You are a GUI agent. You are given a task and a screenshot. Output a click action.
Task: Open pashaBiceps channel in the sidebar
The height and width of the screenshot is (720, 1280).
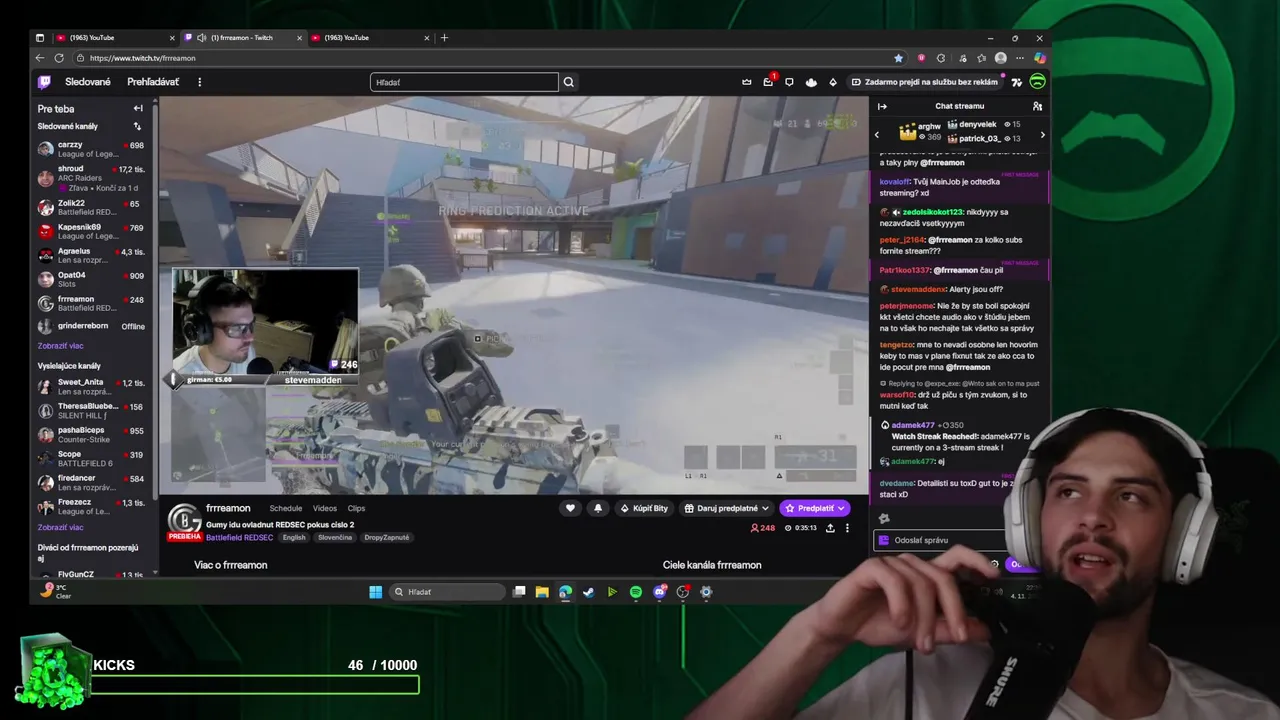point(92,434)
